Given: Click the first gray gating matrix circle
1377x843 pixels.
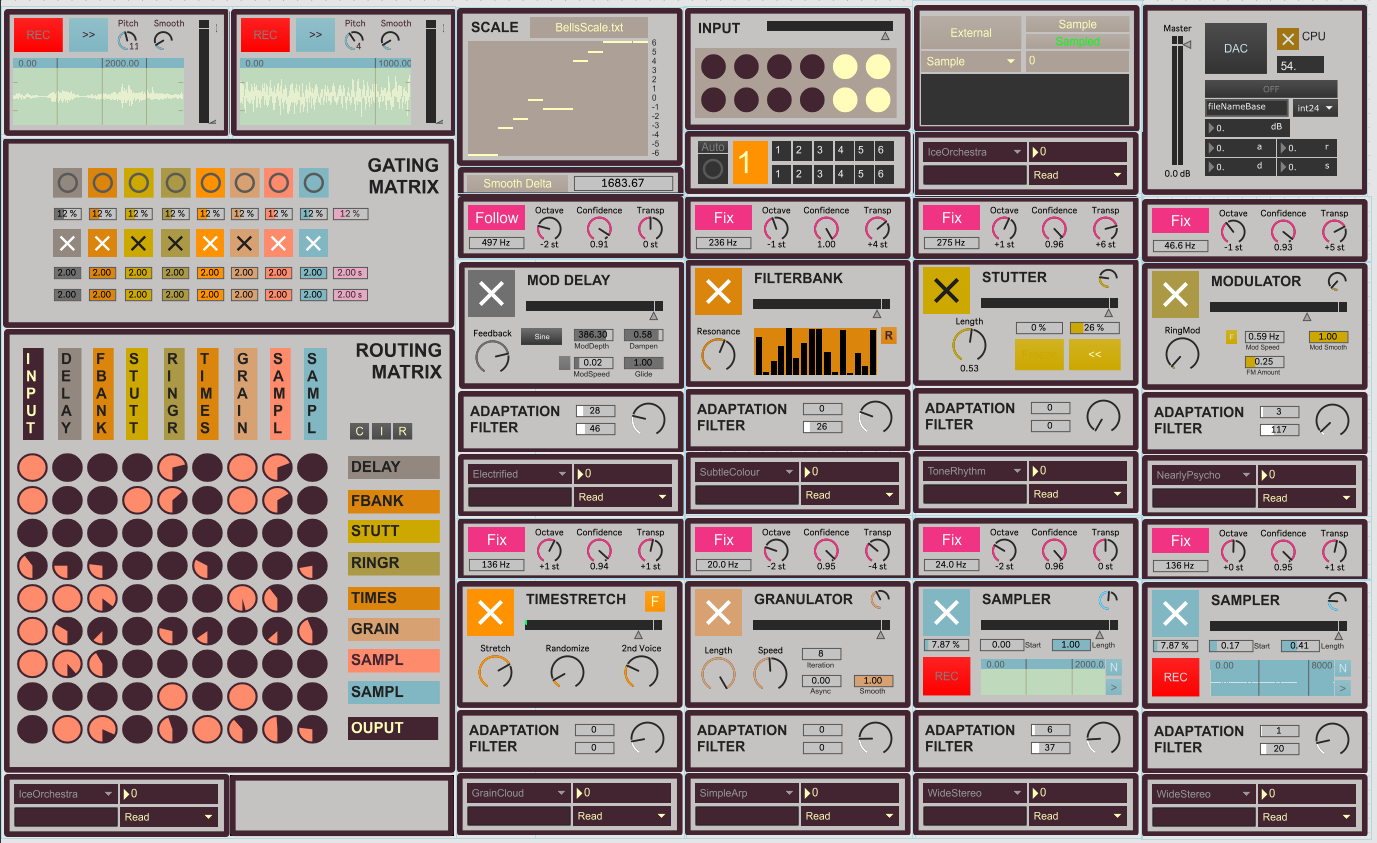Looking at the screenshot, I should point(67,183).
